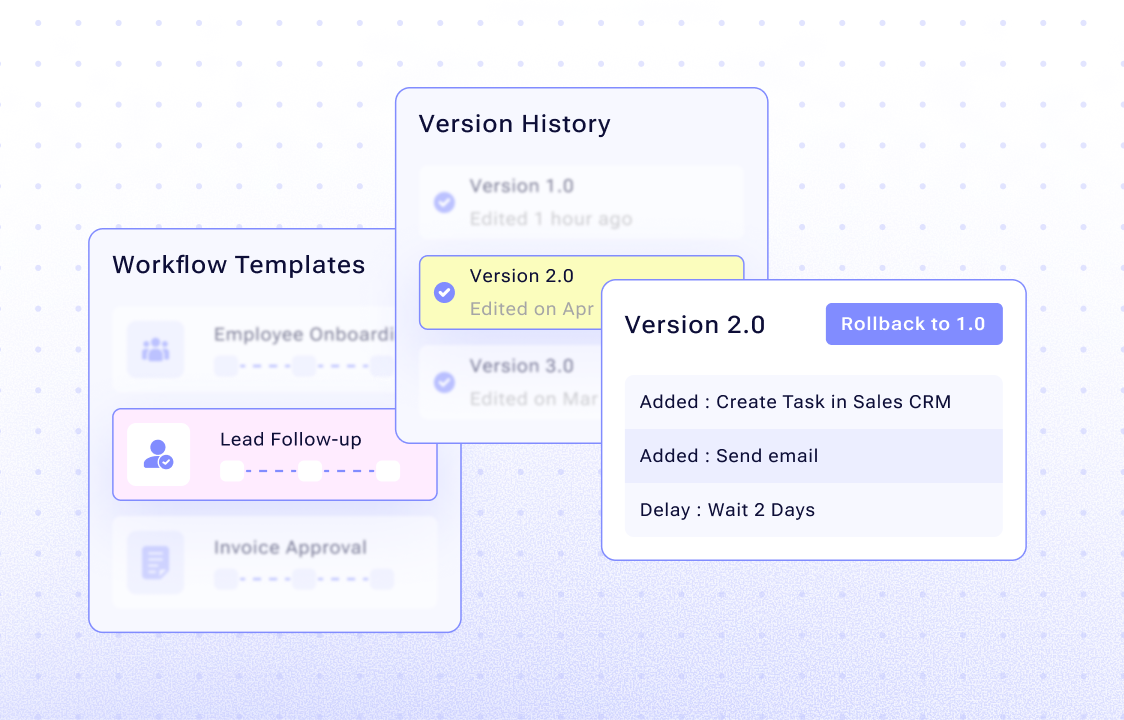Select the group icon in Employee Onboarding row

click(154, 350)
